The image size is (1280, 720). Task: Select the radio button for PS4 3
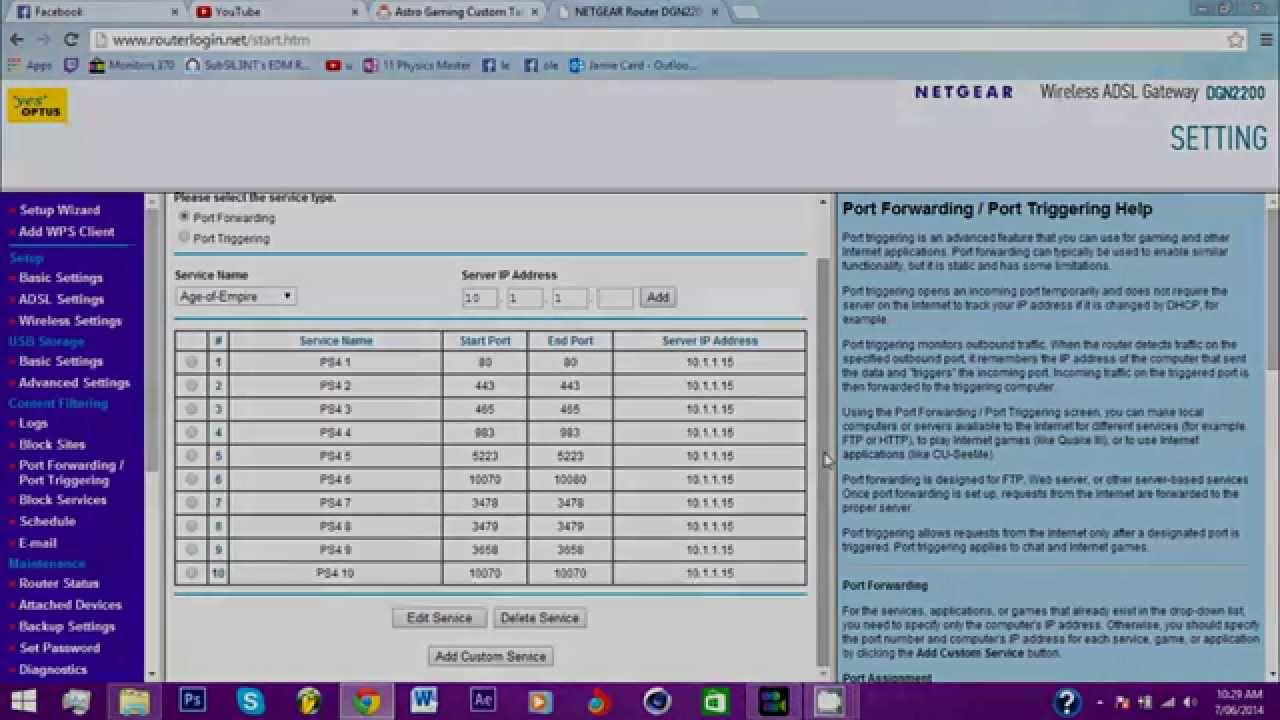point(192,409)
